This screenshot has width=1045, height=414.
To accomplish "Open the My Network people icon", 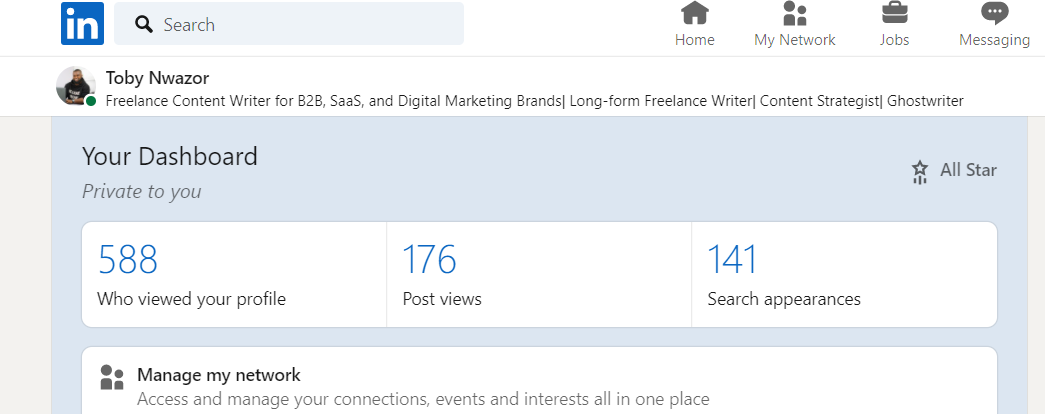I will (x=794, y=14).
